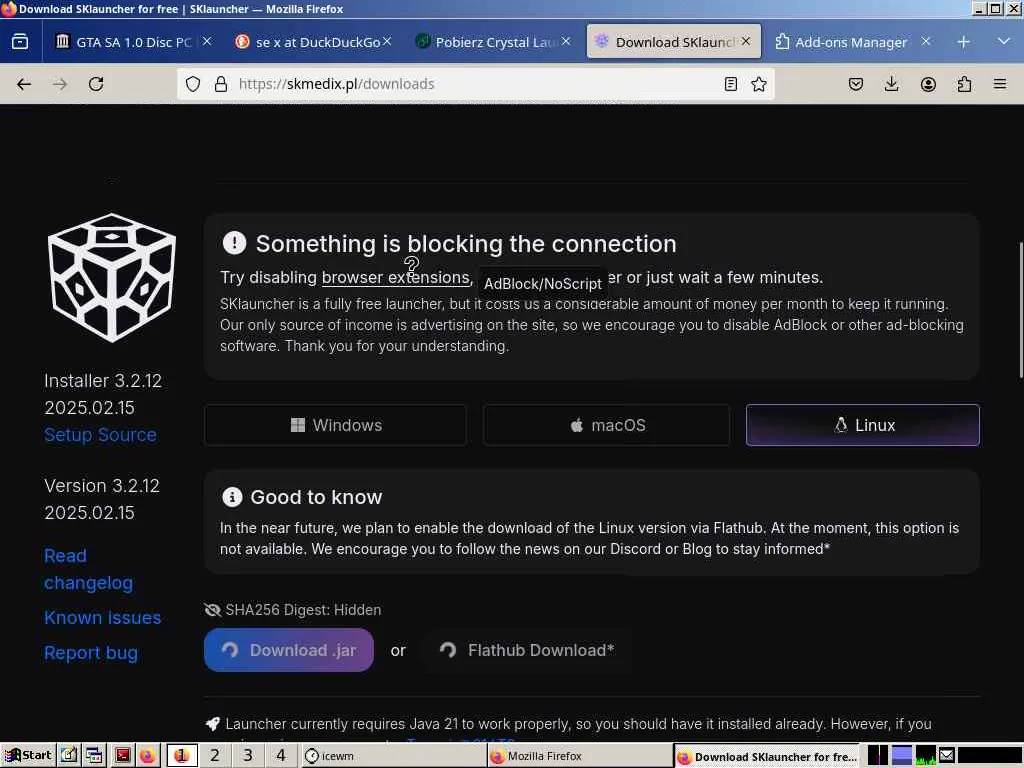Click the warning exclamation icon
The image size is (1024, 768).
(x=234, y=243)
